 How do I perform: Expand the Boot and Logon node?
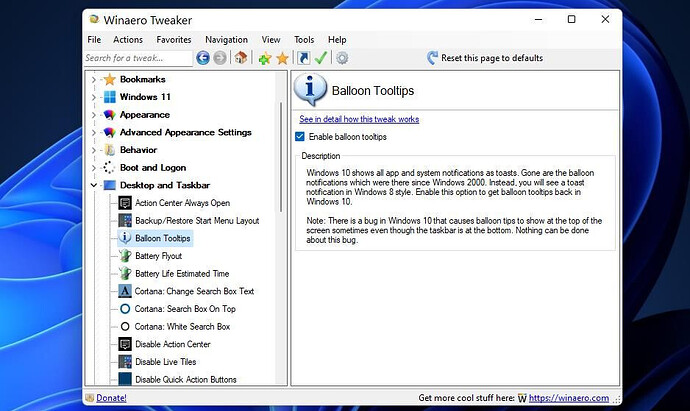point(93,168)
